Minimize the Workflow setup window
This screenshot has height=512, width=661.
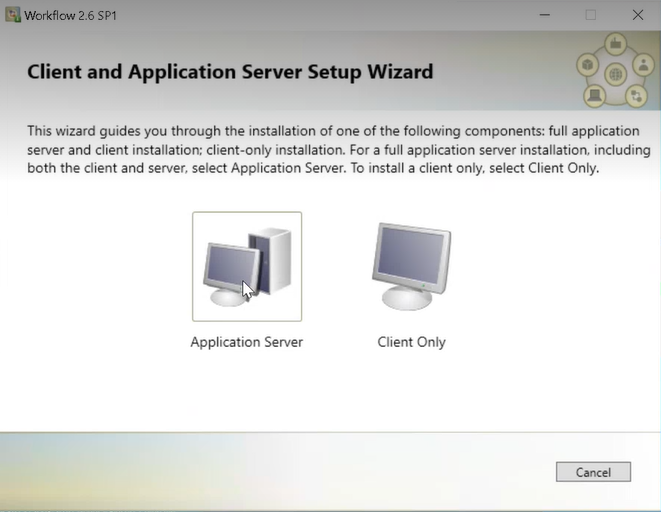coord(545,15)
